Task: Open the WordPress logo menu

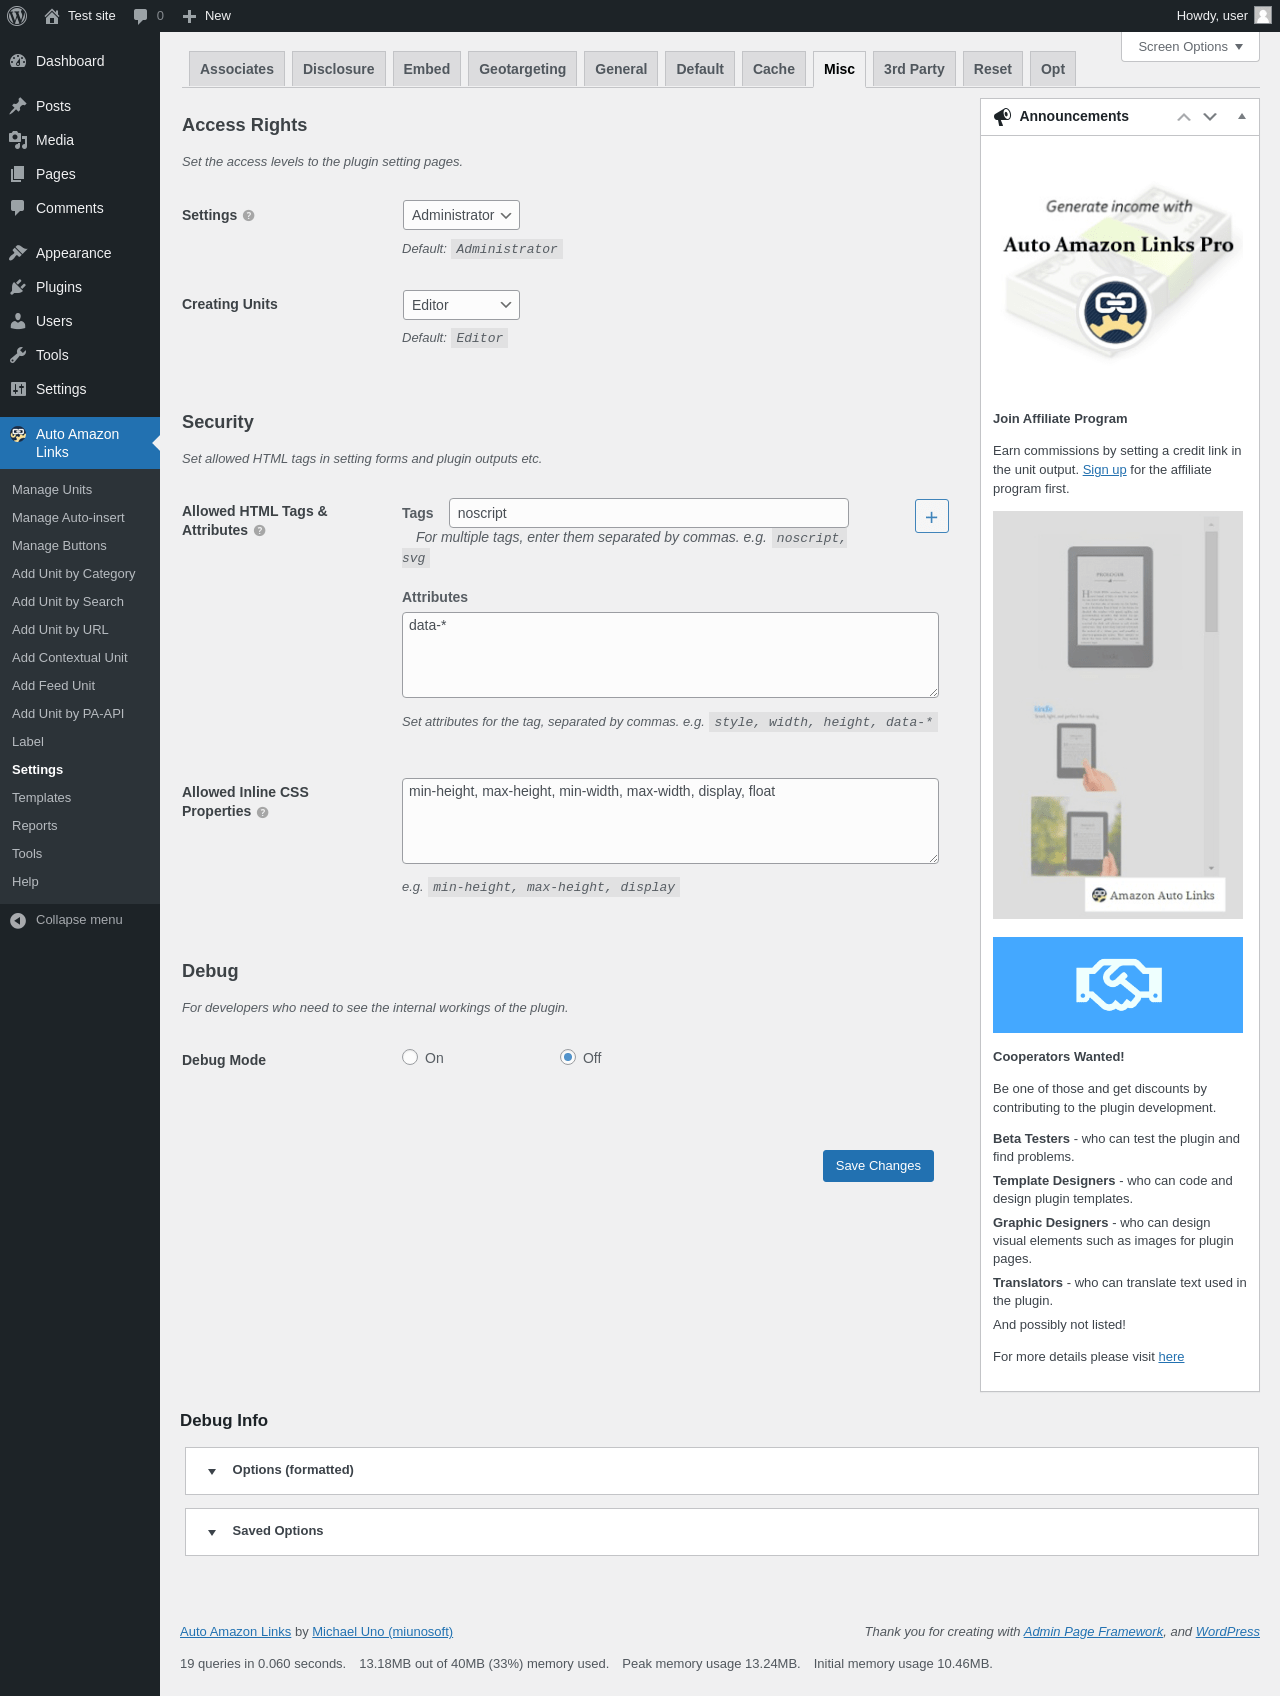Action: click(17, 16)
